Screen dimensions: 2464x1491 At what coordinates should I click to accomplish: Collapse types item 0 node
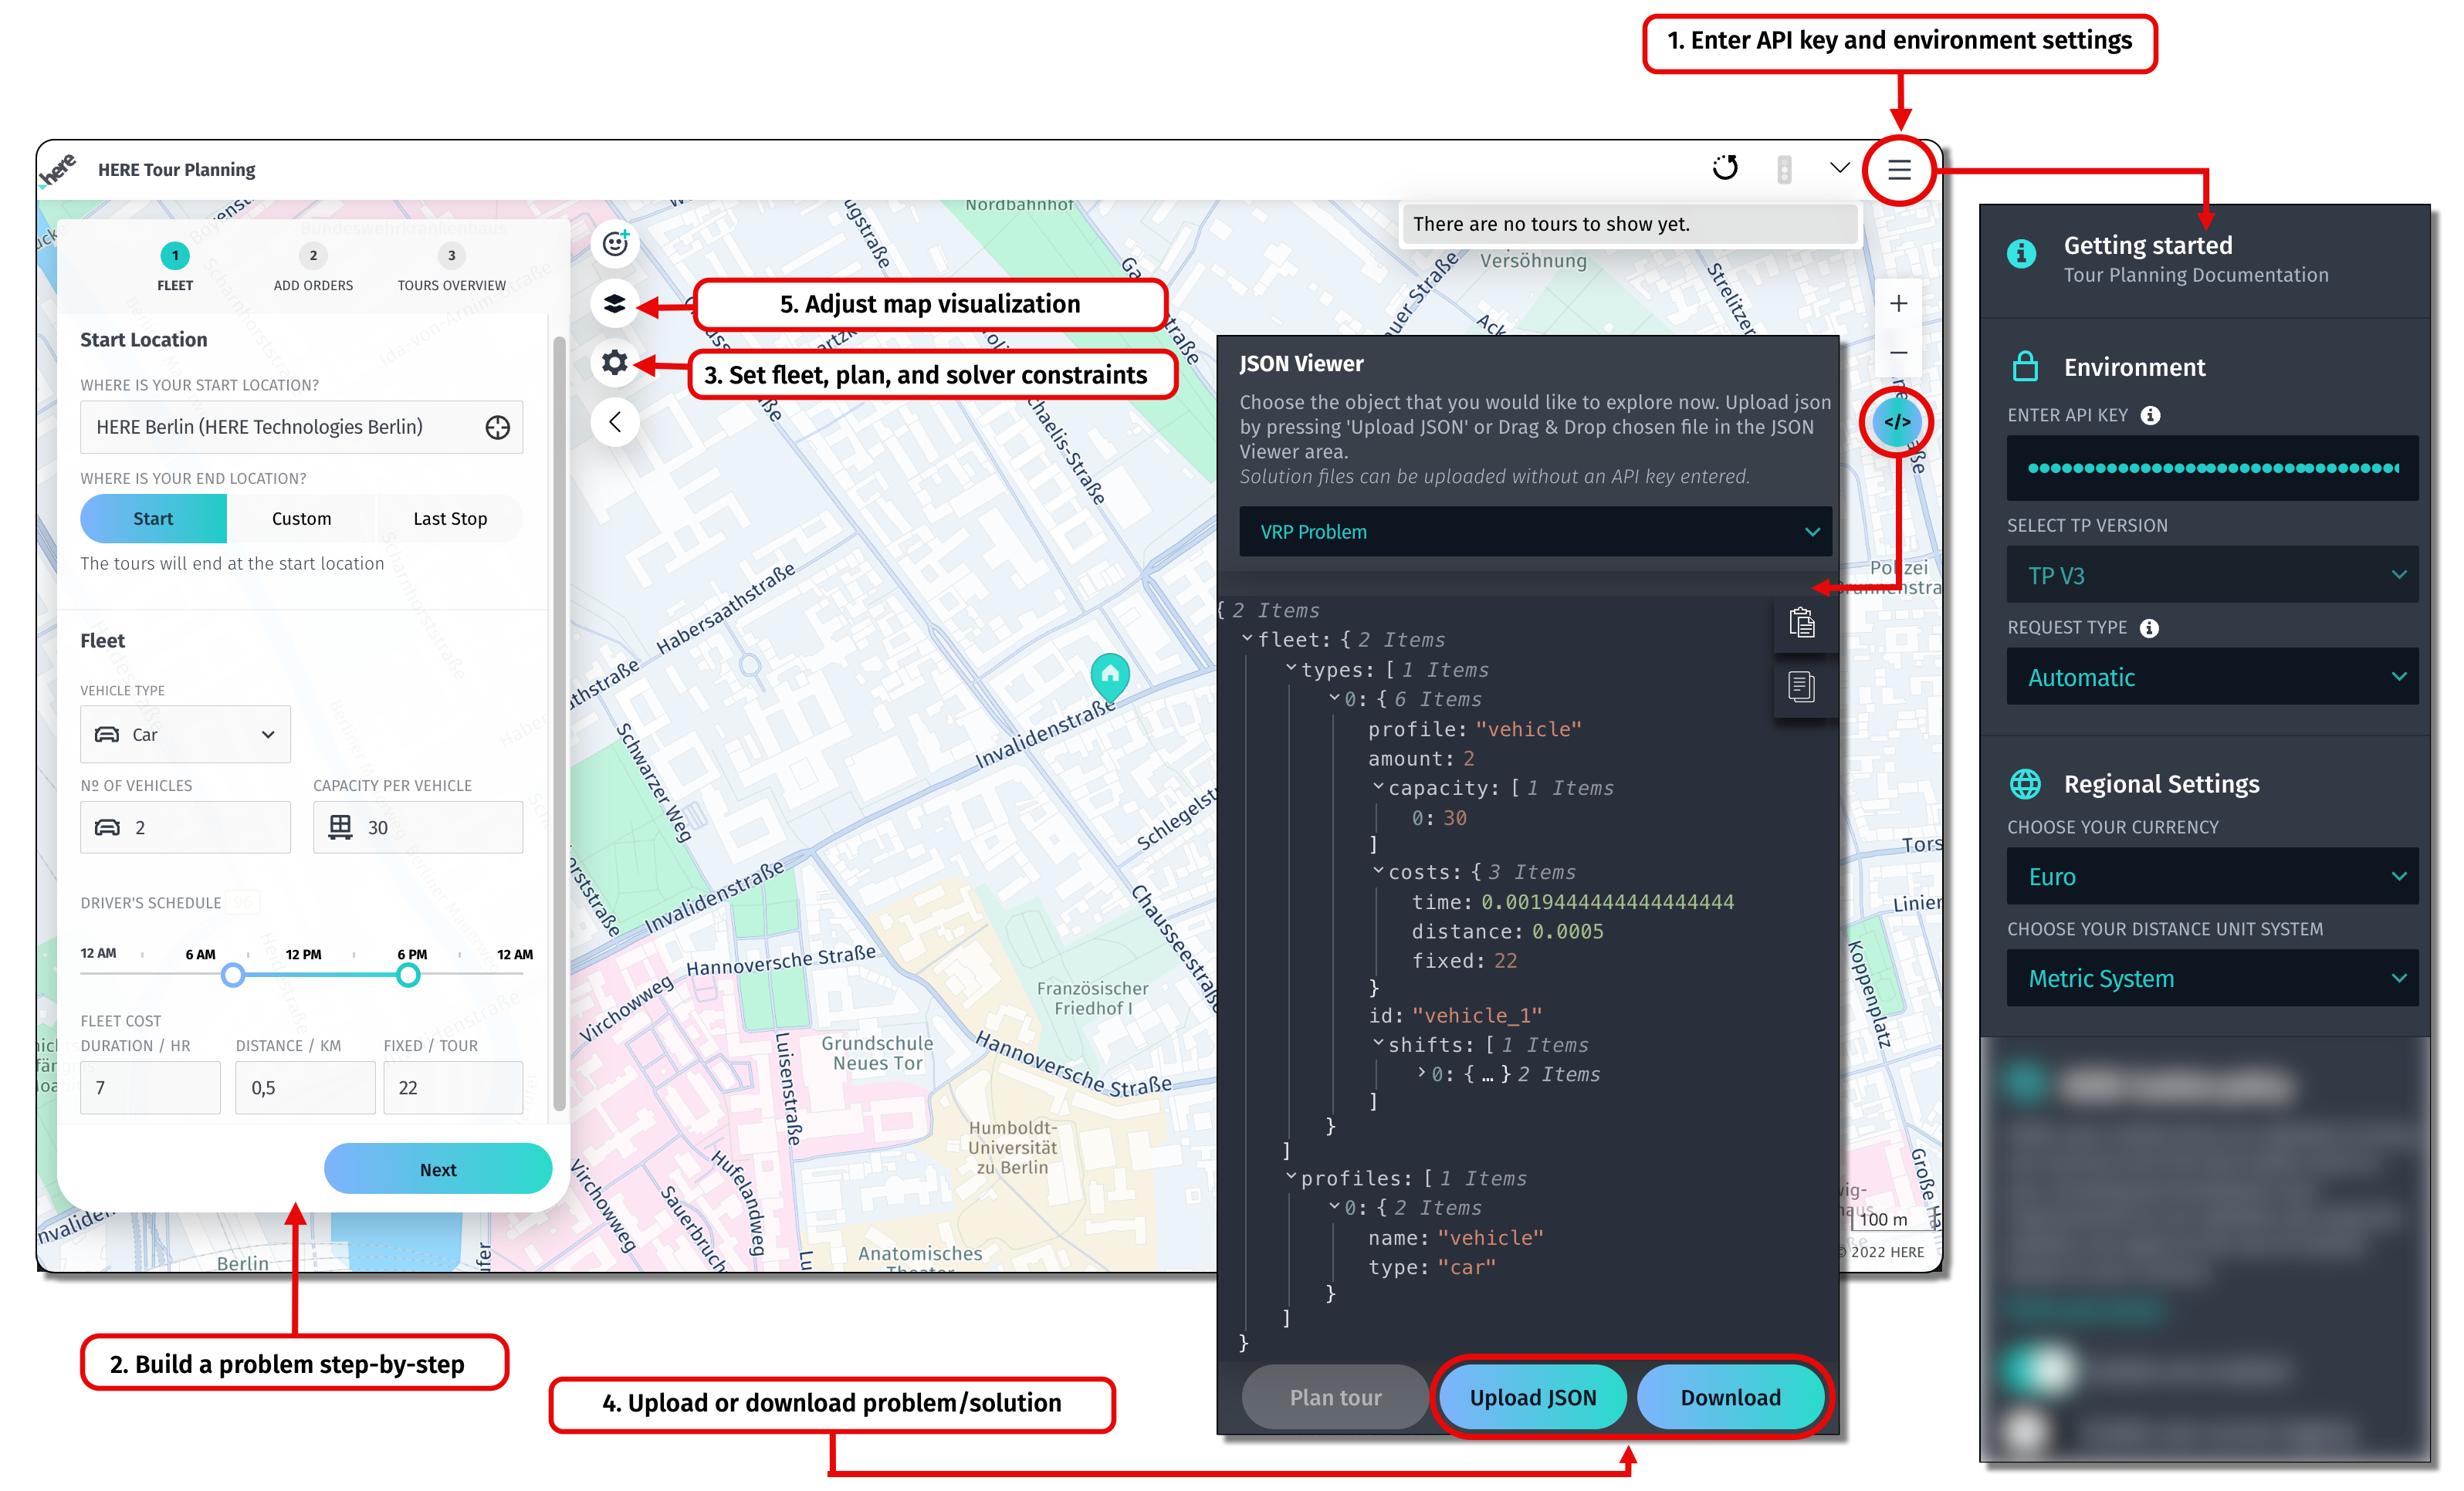1334,698
